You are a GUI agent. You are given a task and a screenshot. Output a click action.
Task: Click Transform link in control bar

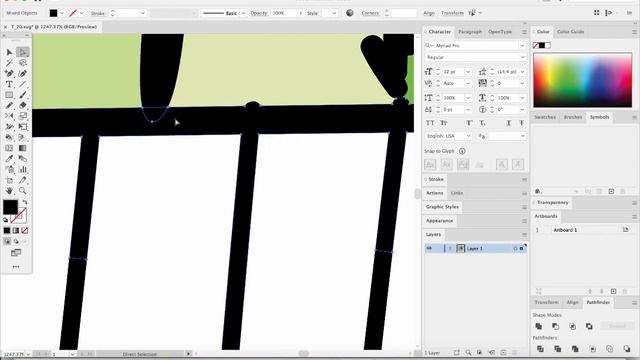click(x=452, y=13)
